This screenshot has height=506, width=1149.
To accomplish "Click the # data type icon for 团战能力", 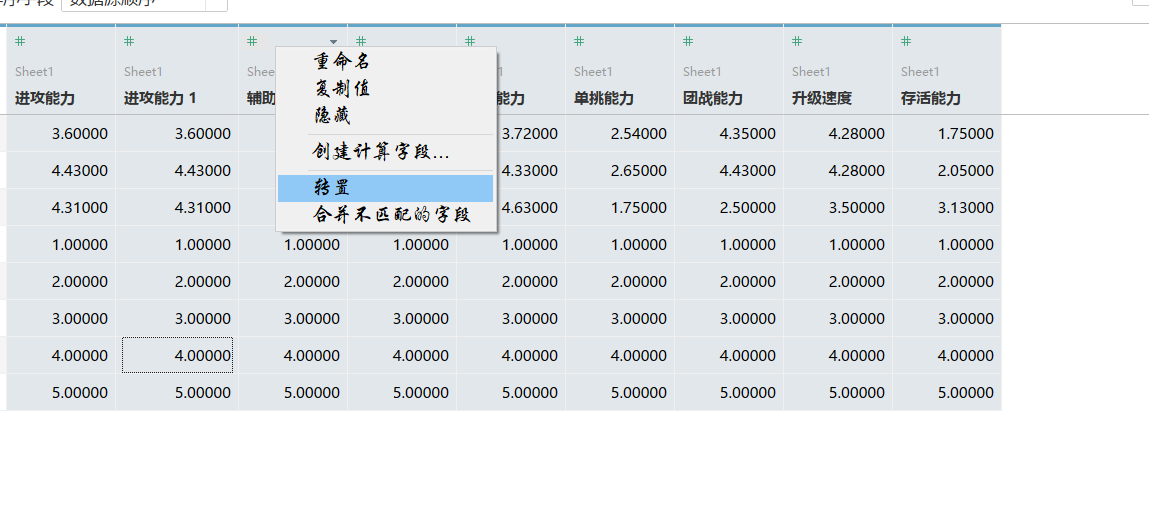I will [x=688, y=42].
